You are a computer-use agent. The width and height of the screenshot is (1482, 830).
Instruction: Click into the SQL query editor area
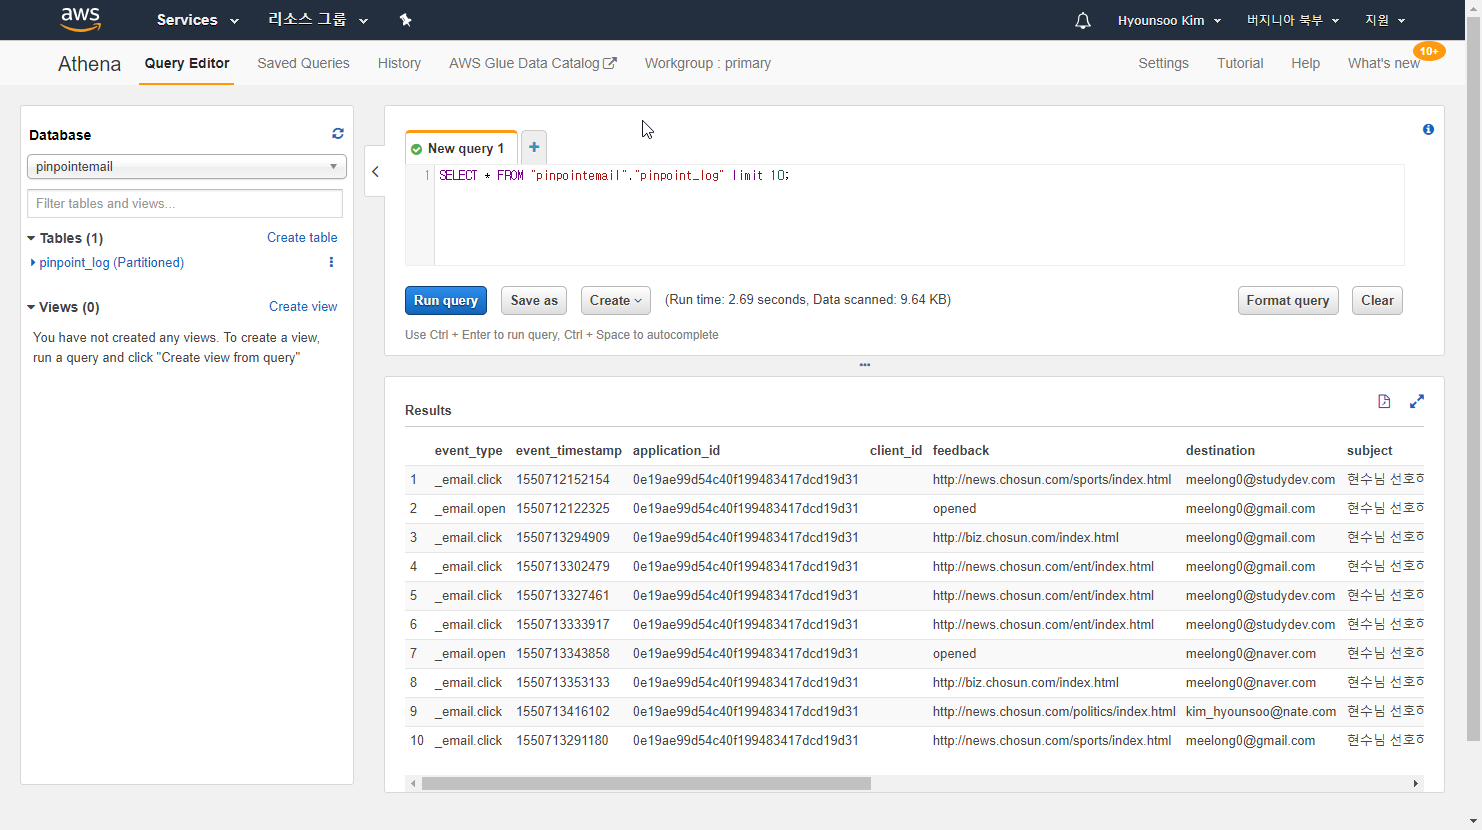tap(919, 215)
